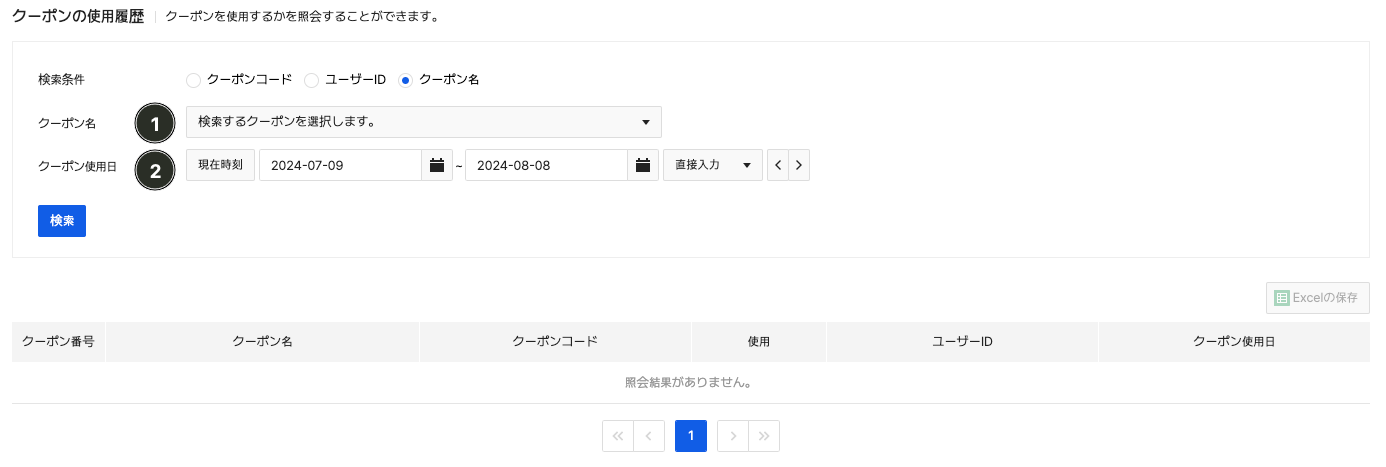Click the previous period arrow beside 直接入力
The width and height of the screenshot is (1386, 467).
778,165
